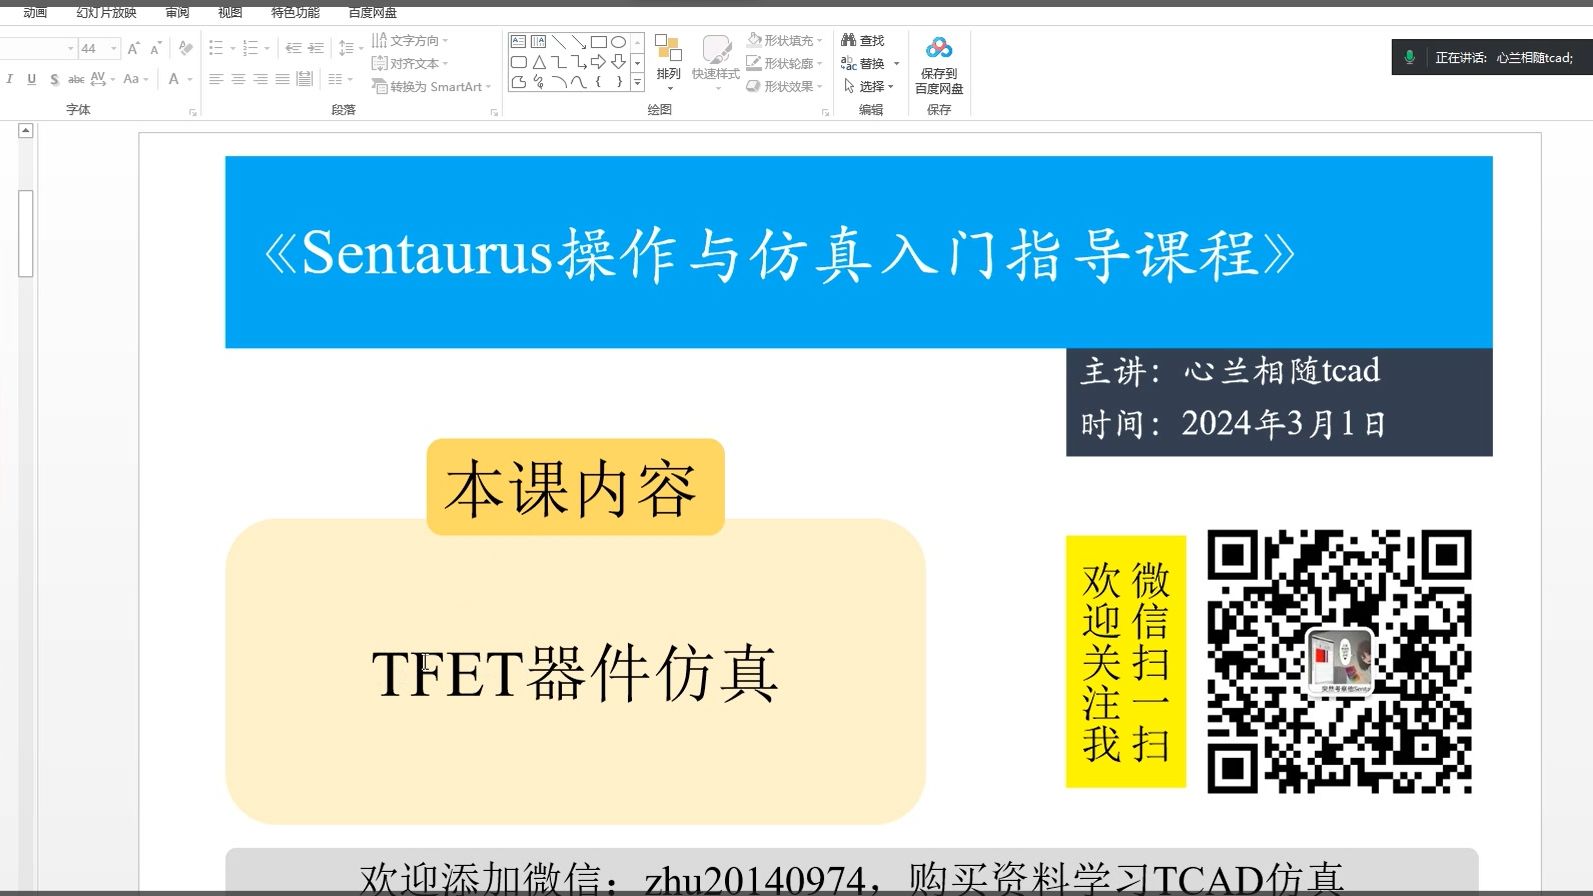Viewport: 1593px width, 896px height.
Task: Apply numbered list formatting
Action: pos(251,47)
